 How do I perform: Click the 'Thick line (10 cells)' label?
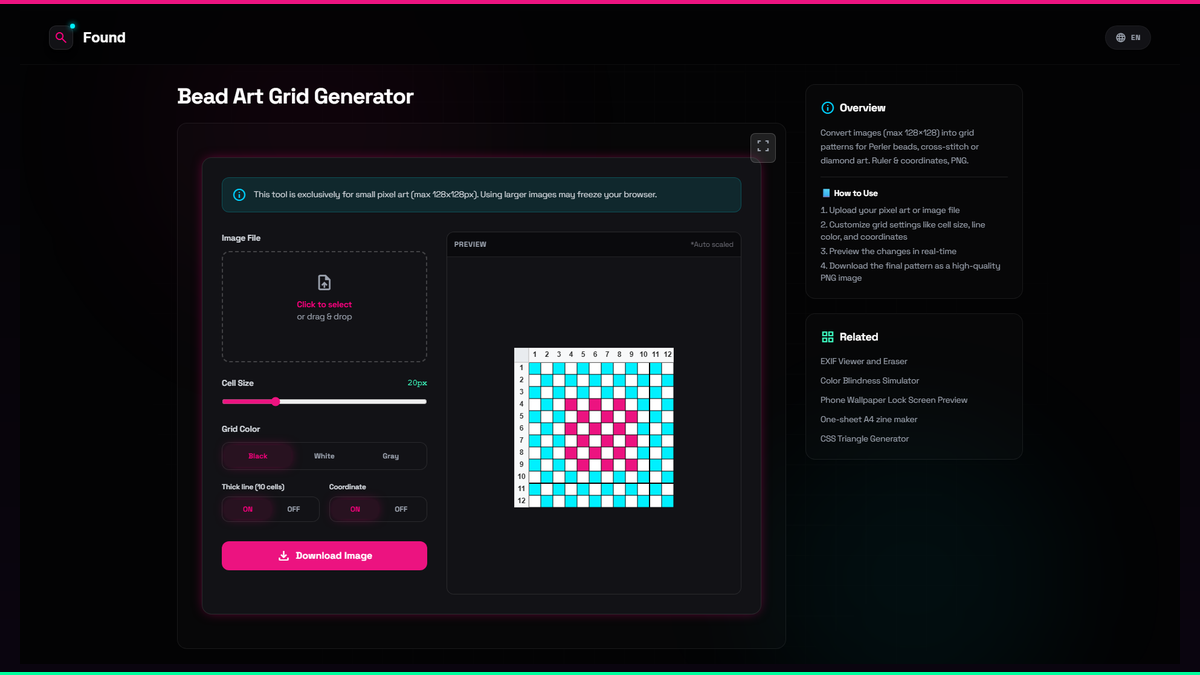[x=253, y=487]
